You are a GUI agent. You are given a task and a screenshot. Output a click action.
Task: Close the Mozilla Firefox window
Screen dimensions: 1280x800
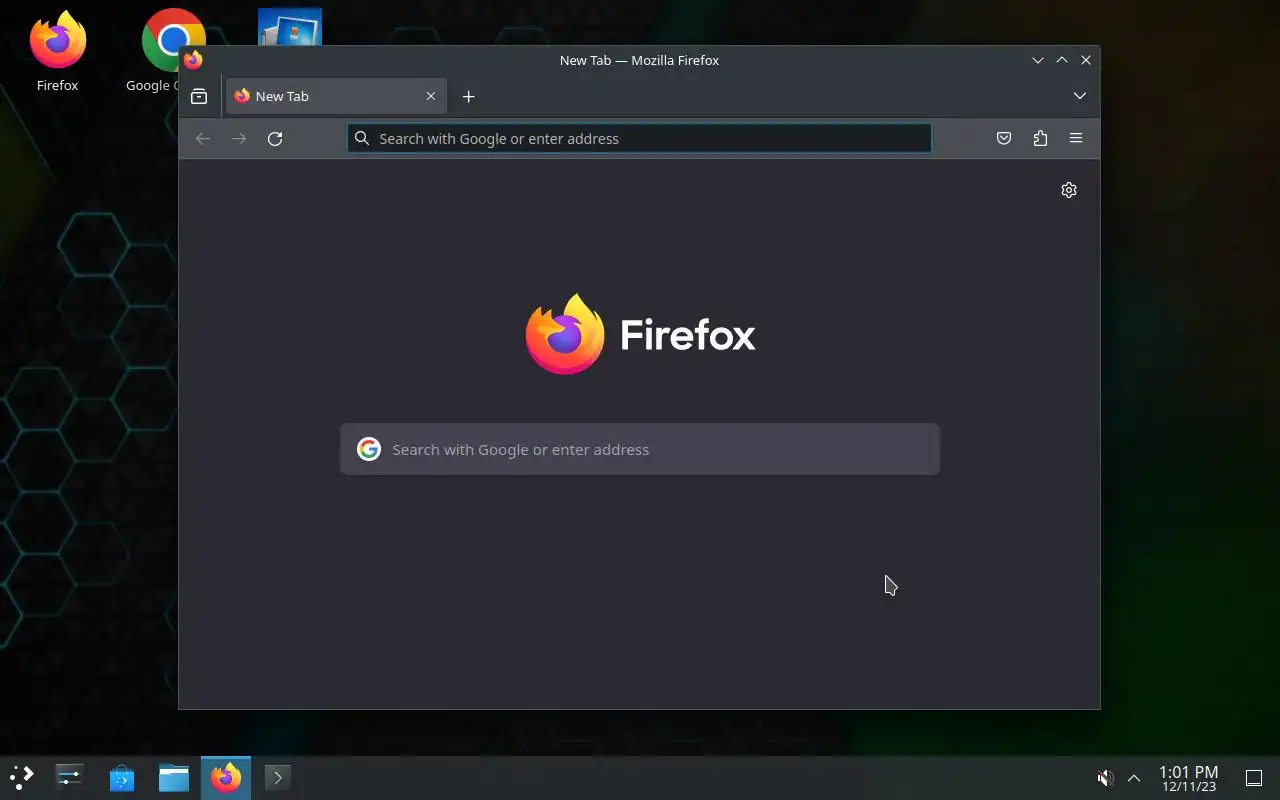pyautogui.click(x=1086, y=60)
